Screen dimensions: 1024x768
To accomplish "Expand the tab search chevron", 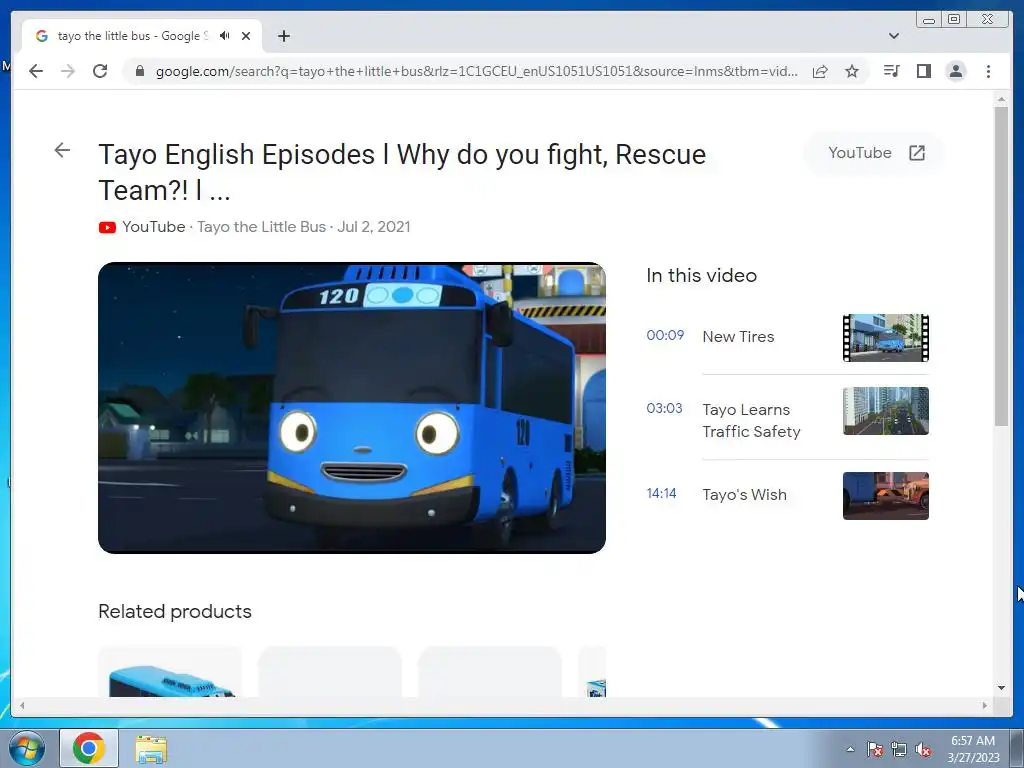I will pos(894,36).
